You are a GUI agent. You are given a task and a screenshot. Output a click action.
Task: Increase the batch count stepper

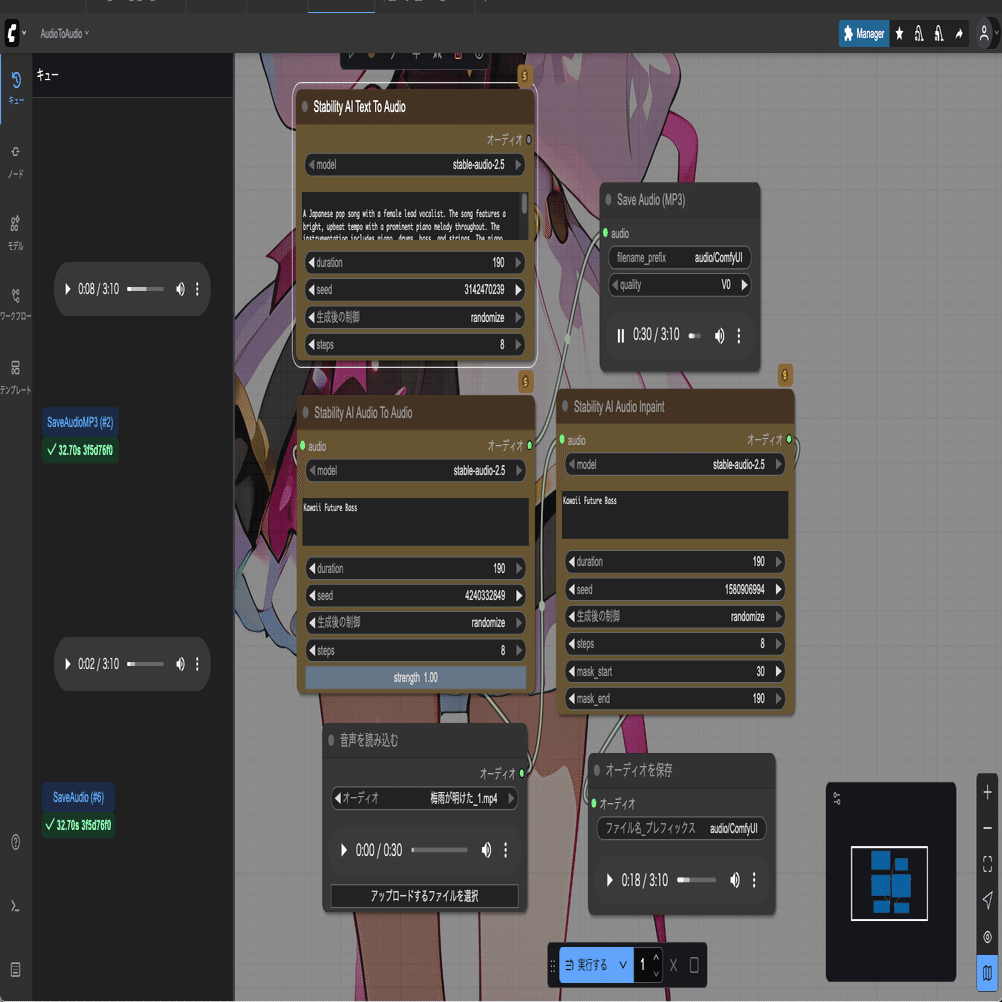656,958
